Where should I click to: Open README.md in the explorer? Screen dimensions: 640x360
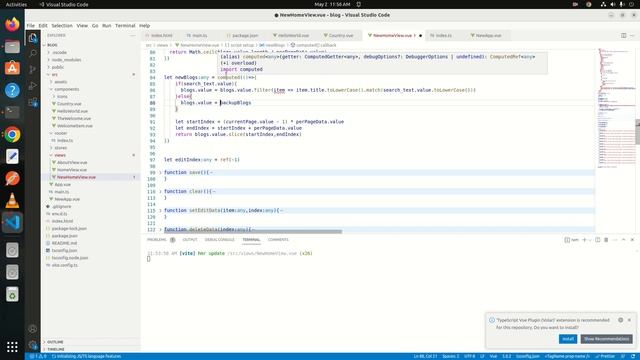[x=64, y=243]
